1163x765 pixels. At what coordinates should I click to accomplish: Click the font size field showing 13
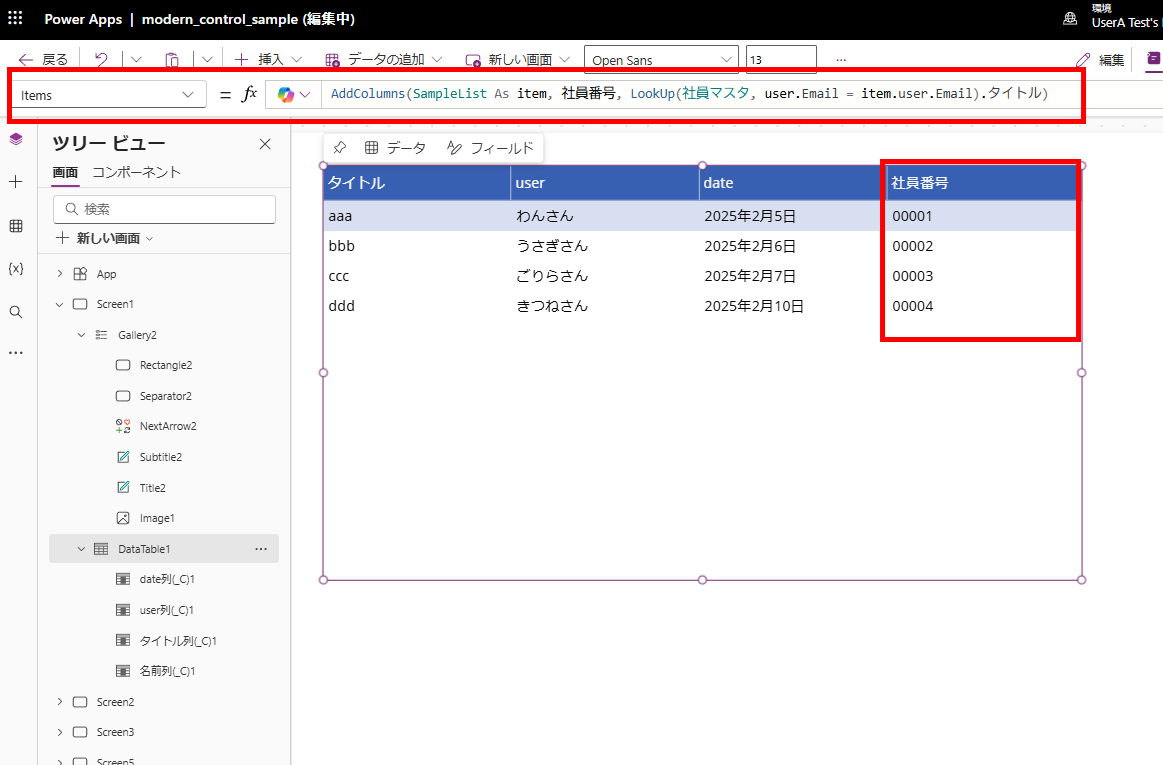[x=781, y=59]
